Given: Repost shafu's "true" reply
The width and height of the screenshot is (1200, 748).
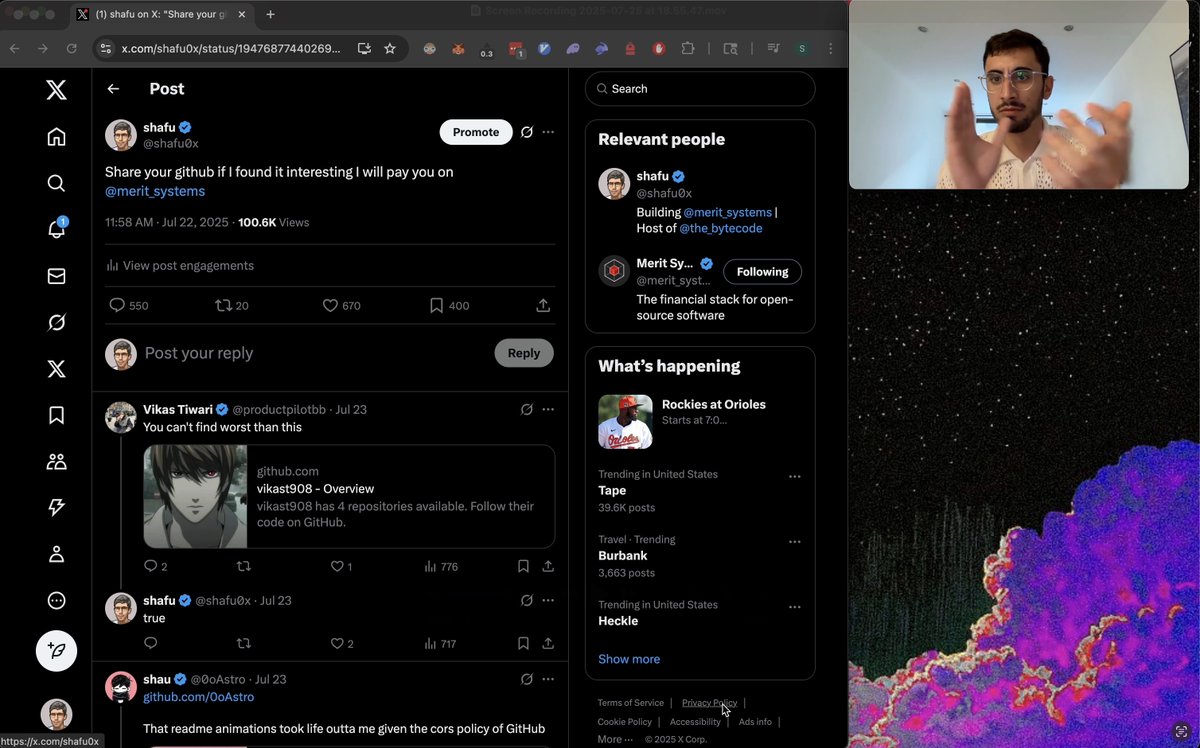Looking at the screenshot, I should 243,643.
